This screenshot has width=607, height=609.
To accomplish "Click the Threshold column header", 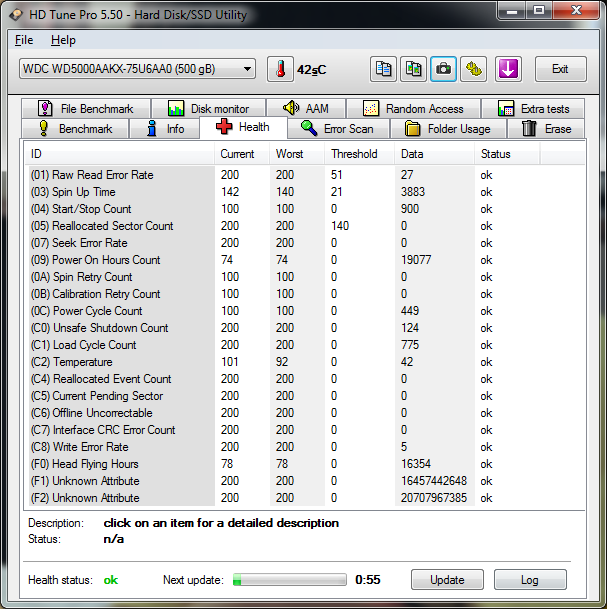I will (x=360, y=154).
